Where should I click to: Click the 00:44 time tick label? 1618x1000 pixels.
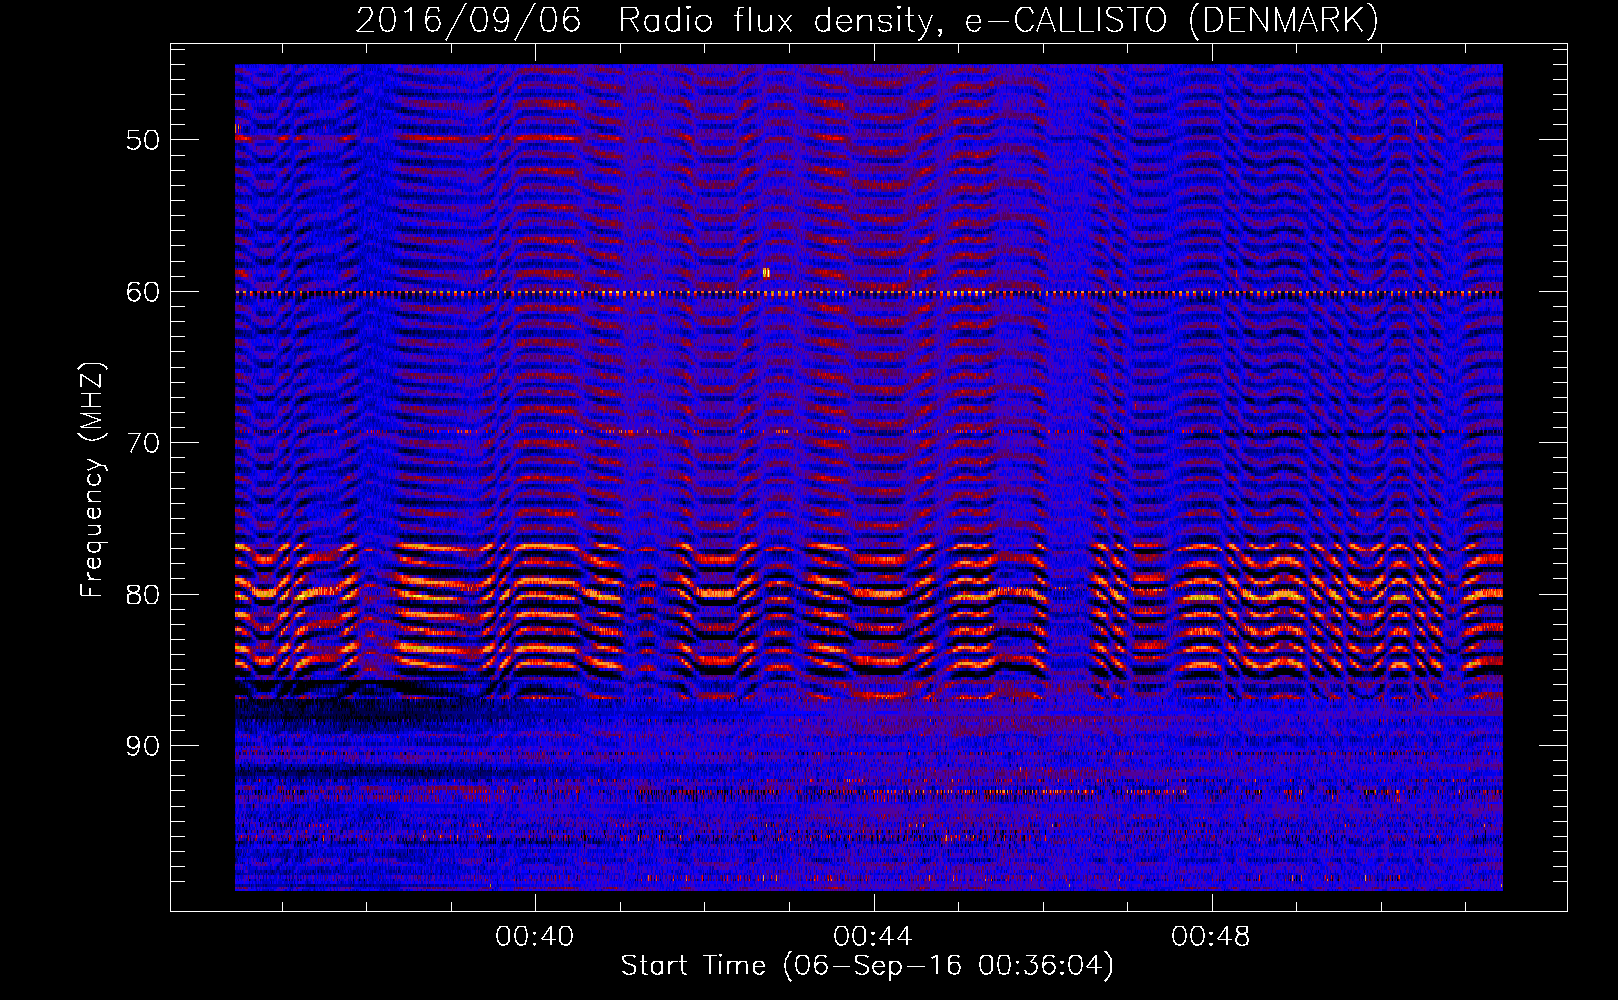tap(873, 937)
